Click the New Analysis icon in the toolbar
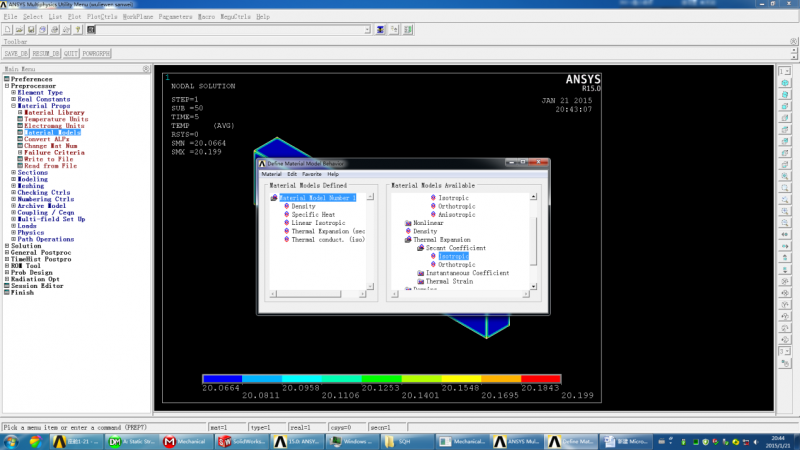The image size is (800, 450). click(8, 30)
